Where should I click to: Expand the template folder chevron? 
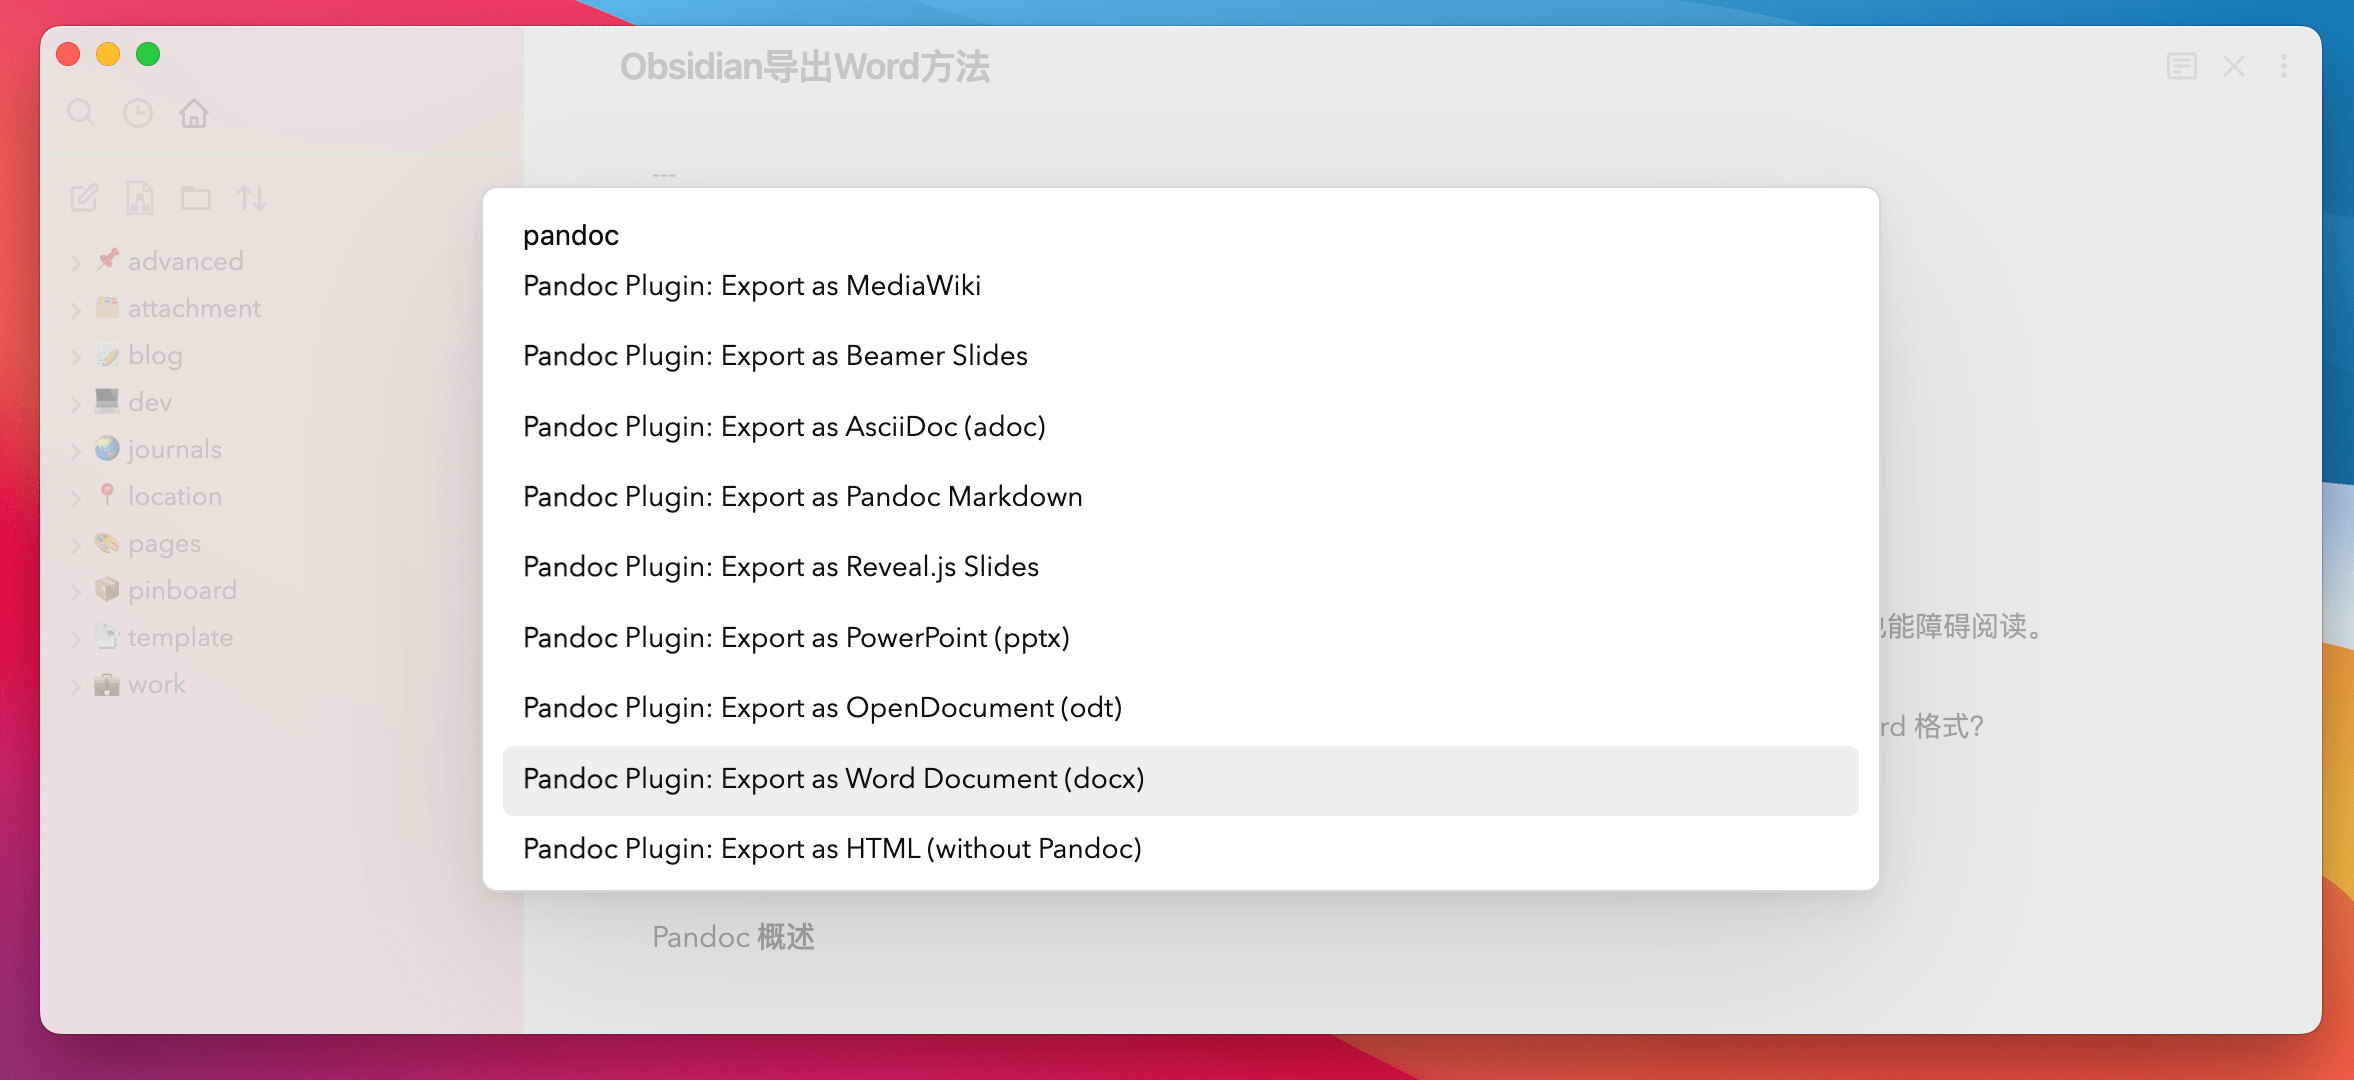click(76, 639)
